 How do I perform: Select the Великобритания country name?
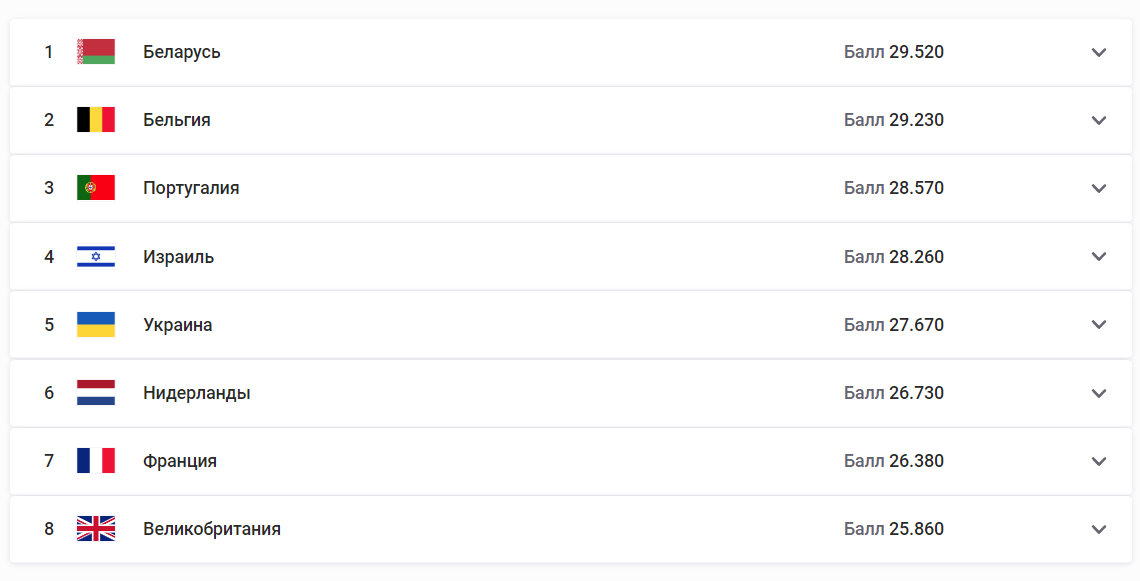point(212,529)
